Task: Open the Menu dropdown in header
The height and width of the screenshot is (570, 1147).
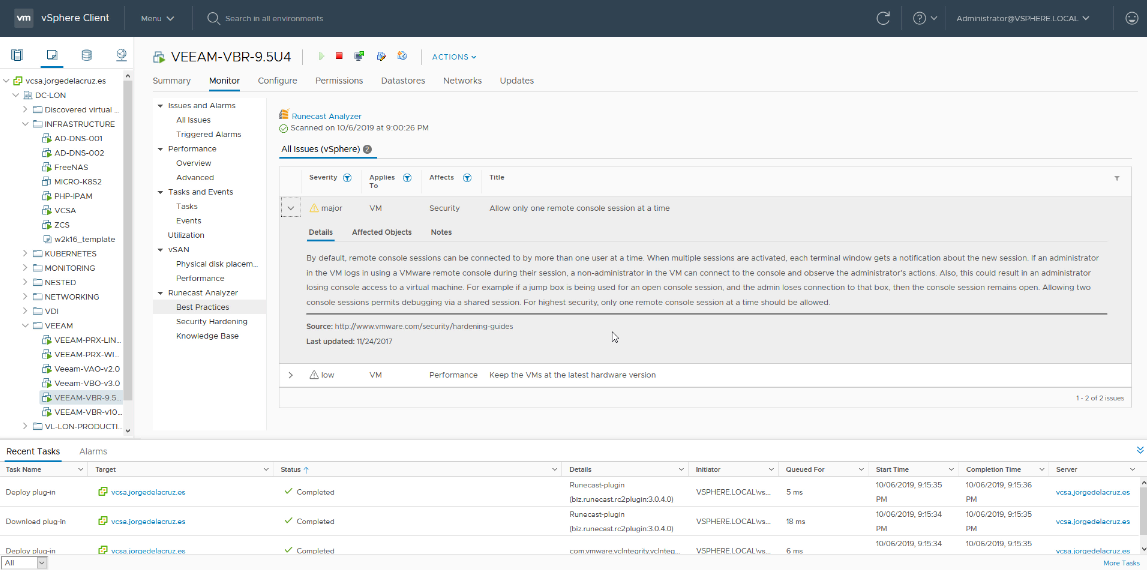Action: [157, 18]
